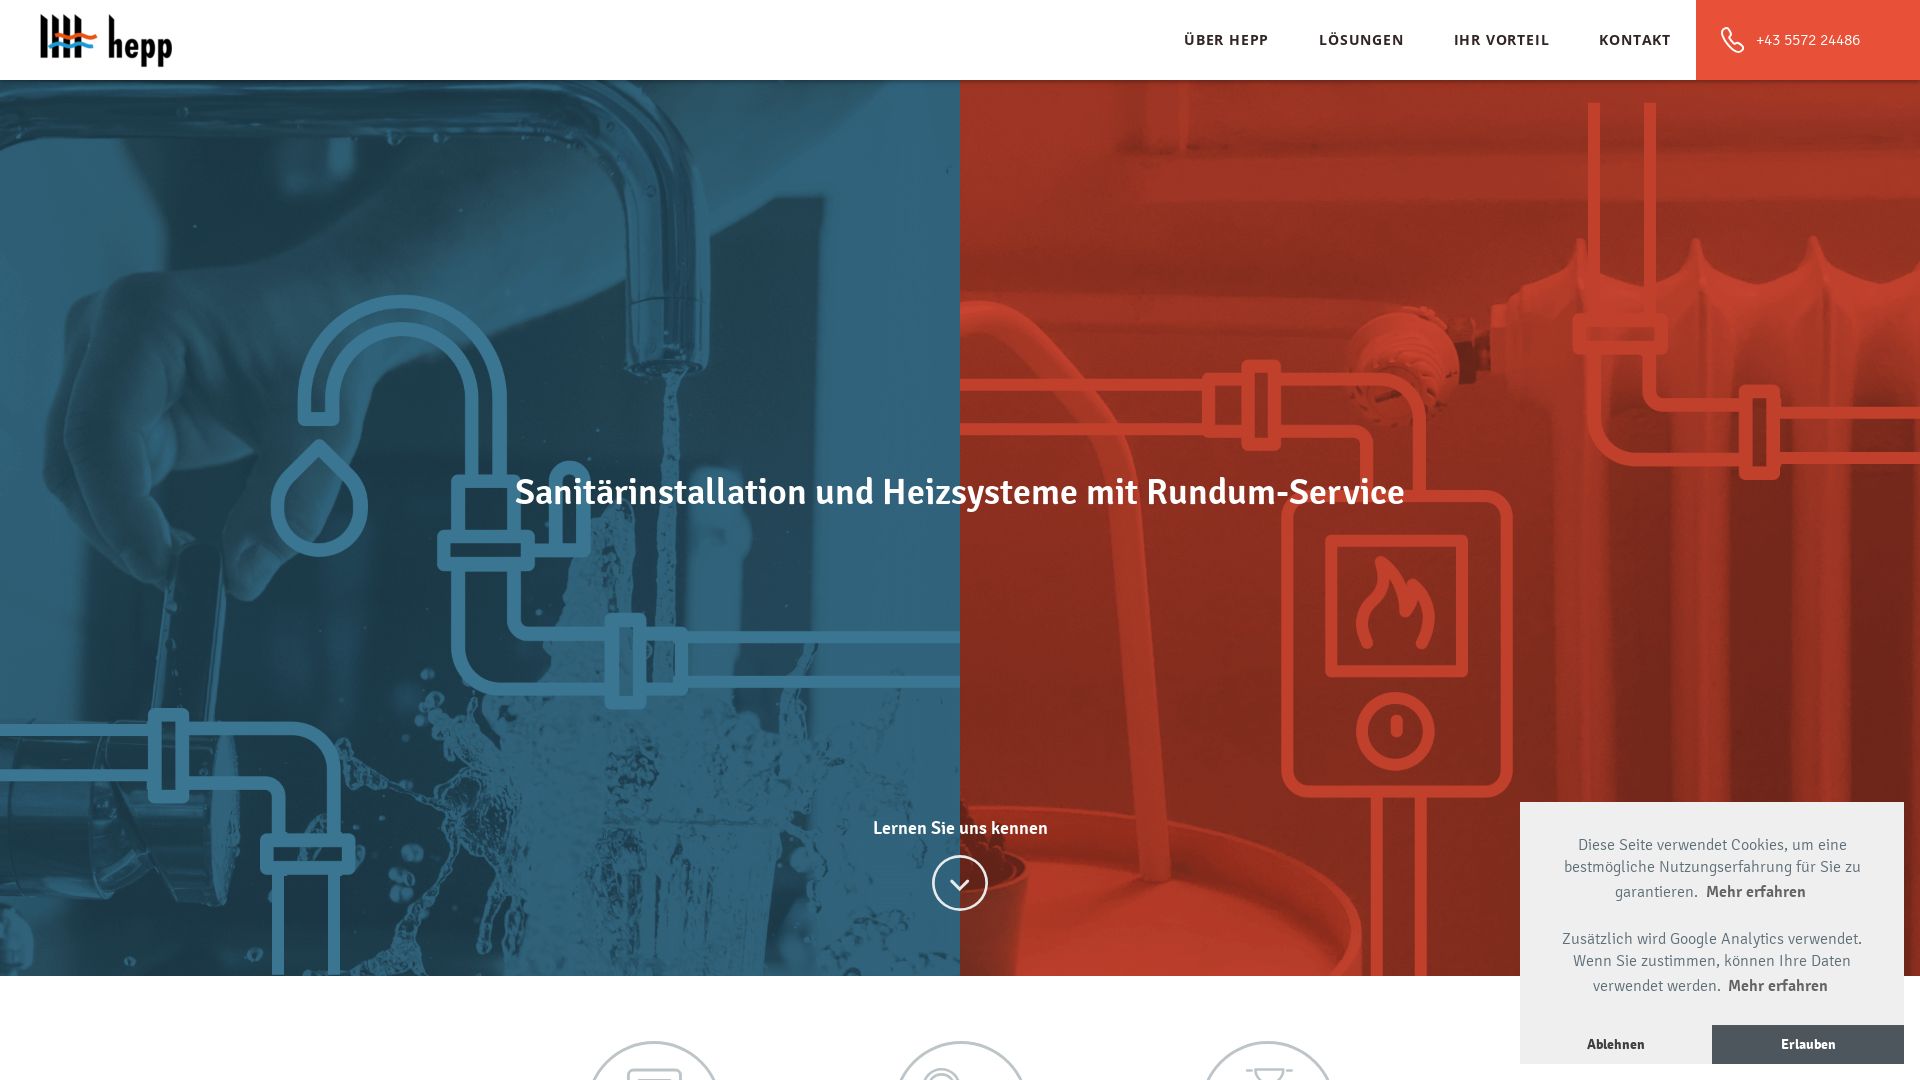Click the phone handset icon in header
The height and width of the screenshot is (1080, 1920).
[1732, 40]
